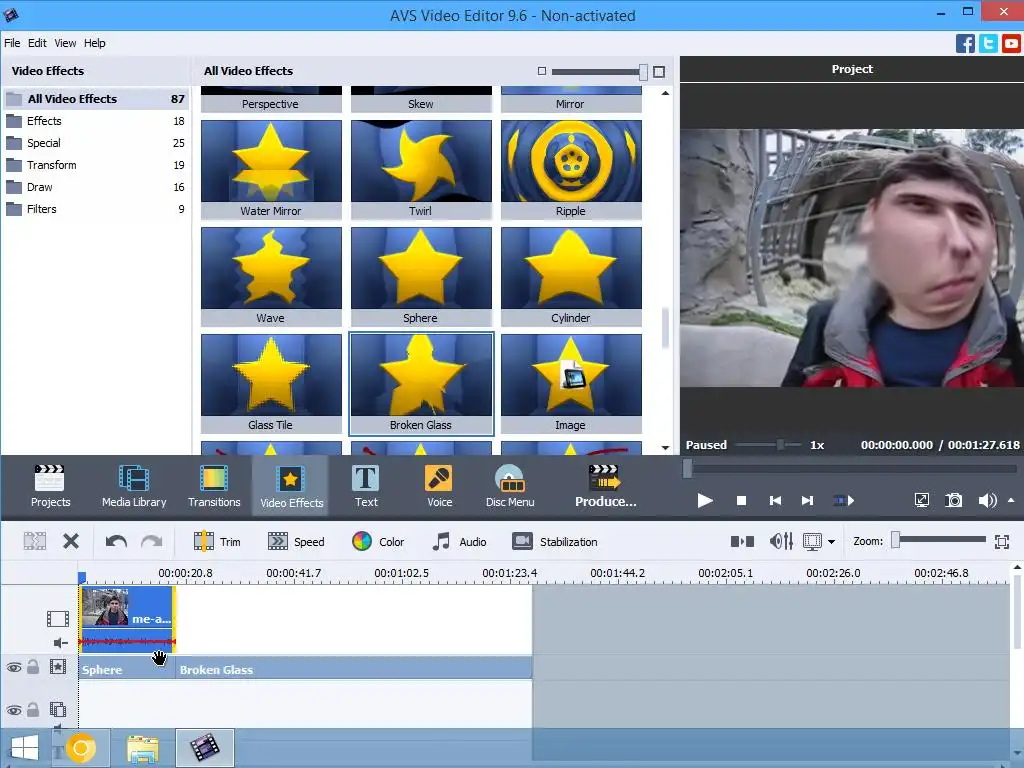
Task: Open the Stabilization tool
Action: tap(555, 541)
